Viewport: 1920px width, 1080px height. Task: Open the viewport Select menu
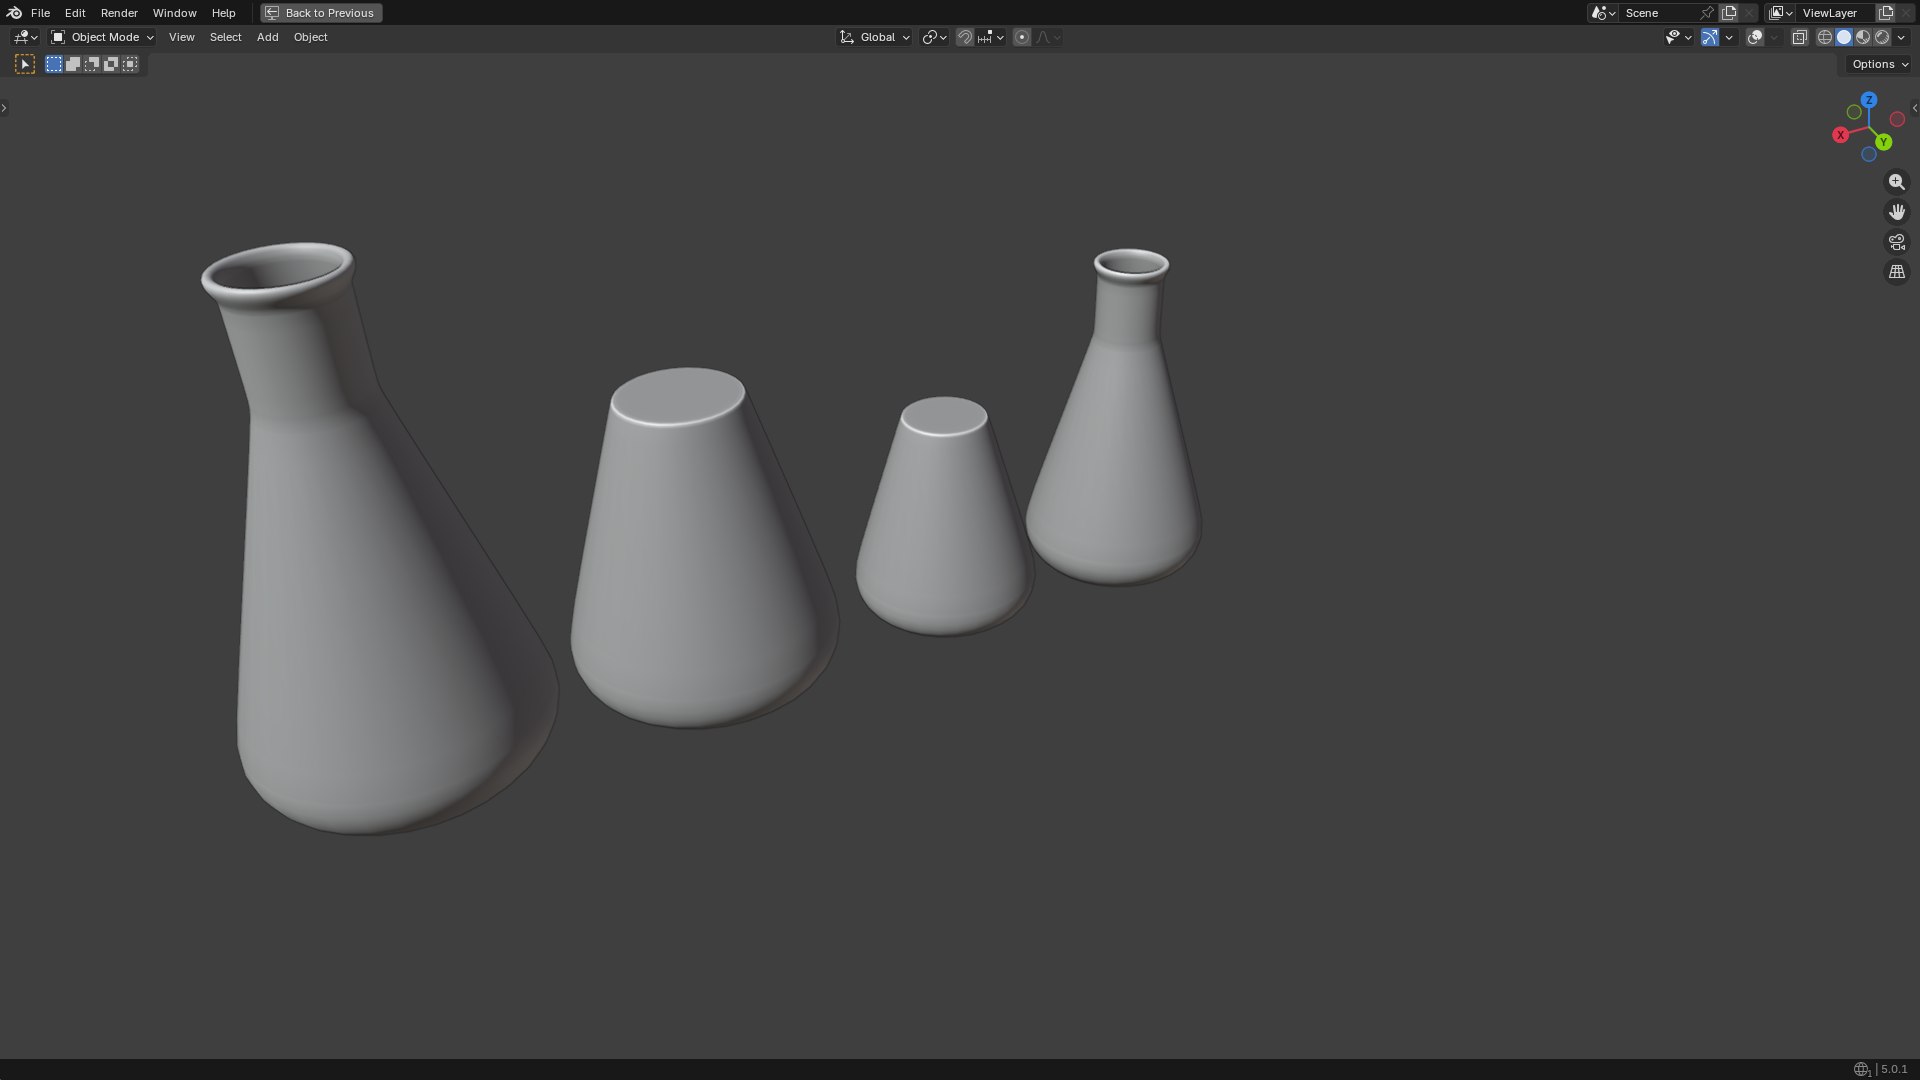pos(225,37)
